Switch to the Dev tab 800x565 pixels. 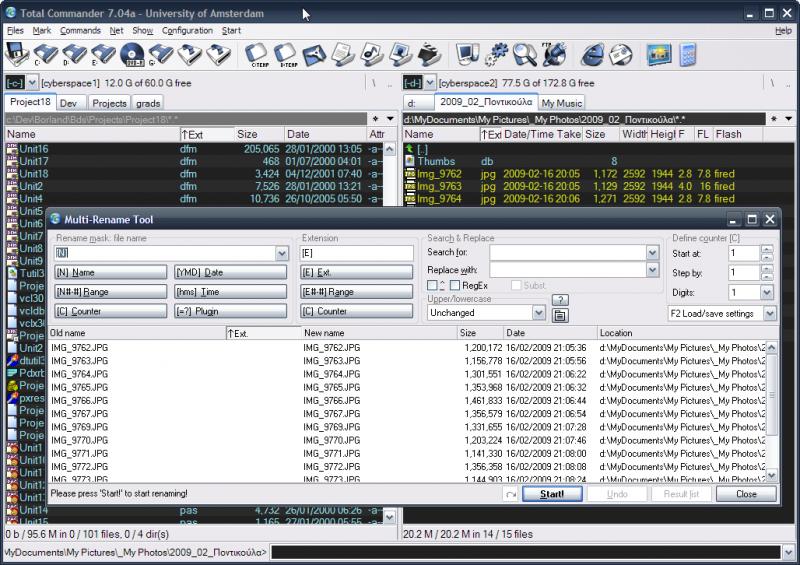(68, 103)
